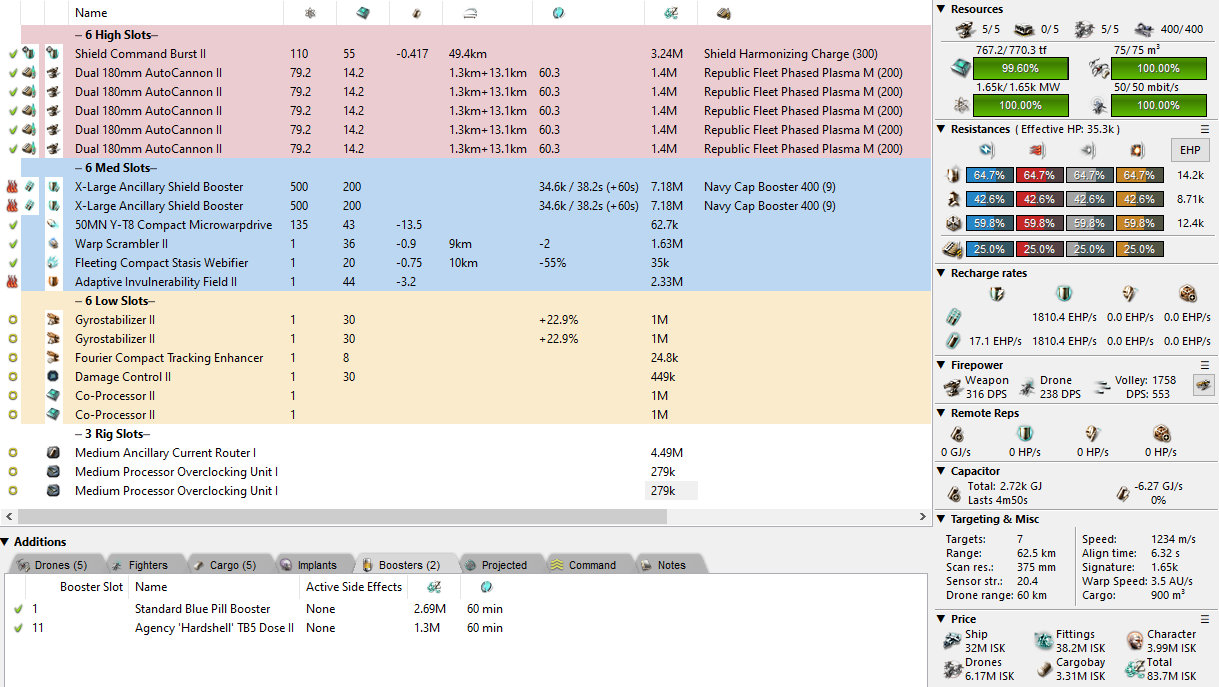Open the Resistances panel hamburger menu
The width and height of the screenshot is (1219, 687).
click(x=1205, y=129)
